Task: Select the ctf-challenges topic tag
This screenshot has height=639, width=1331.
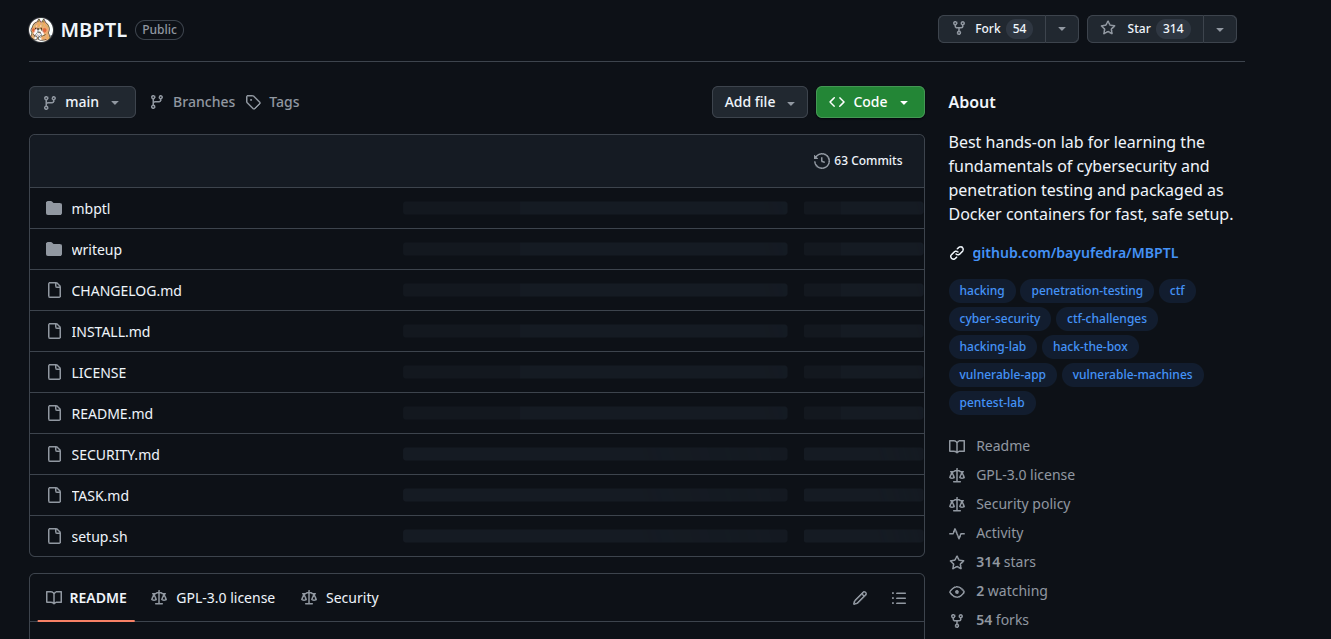Action: tap(1107, 319)
